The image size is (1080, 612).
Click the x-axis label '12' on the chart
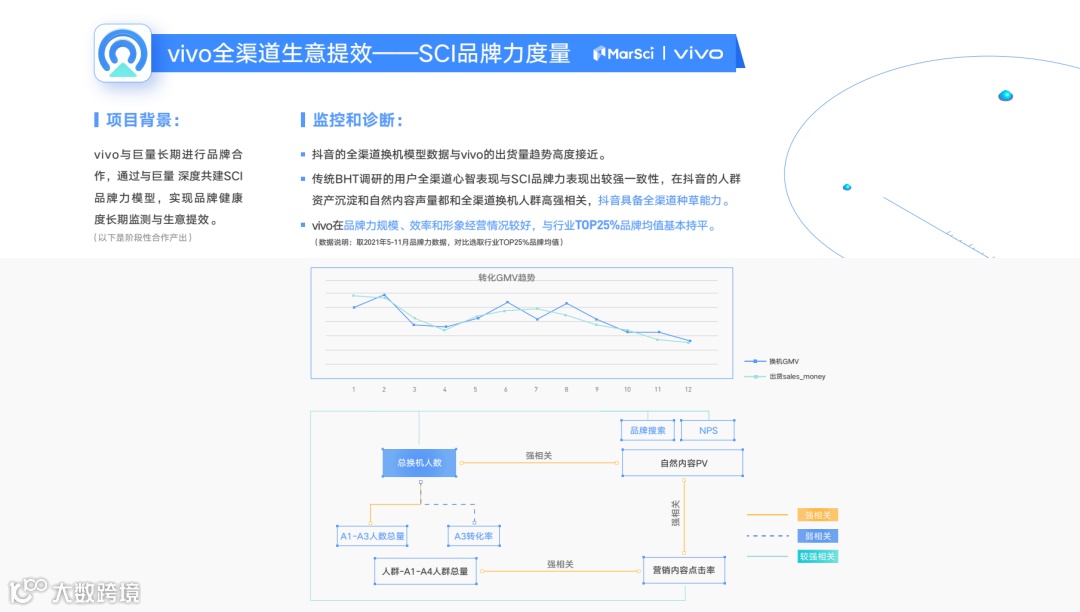687,390
